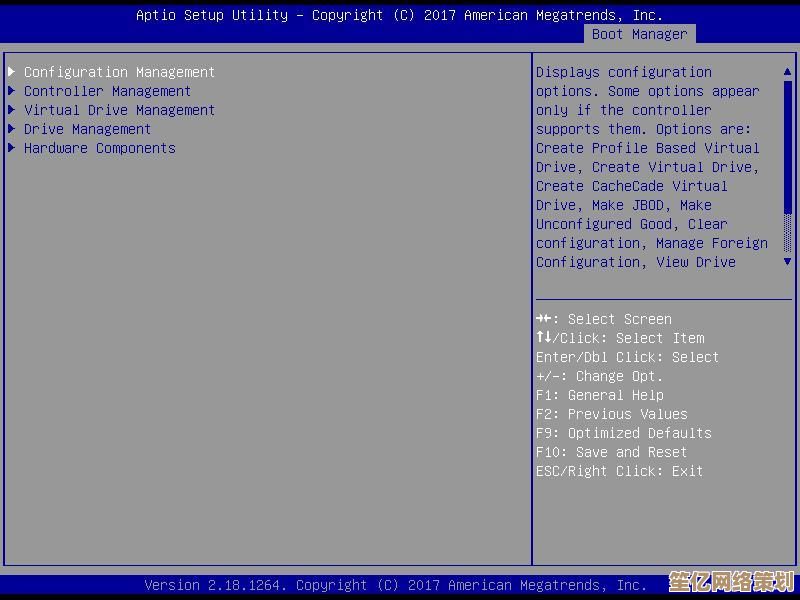Click the F9: Optimized Defaults hint
800x600 pixels.
[x=623, y=433]
